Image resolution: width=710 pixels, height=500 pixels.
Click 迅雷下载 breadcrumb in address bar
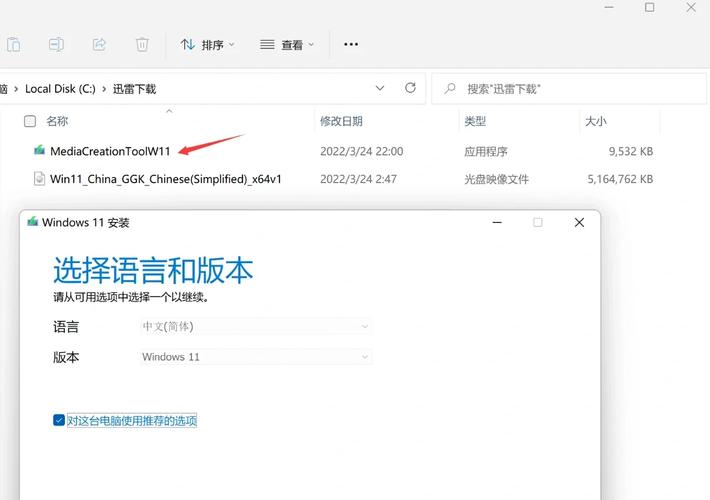(134, 89)
